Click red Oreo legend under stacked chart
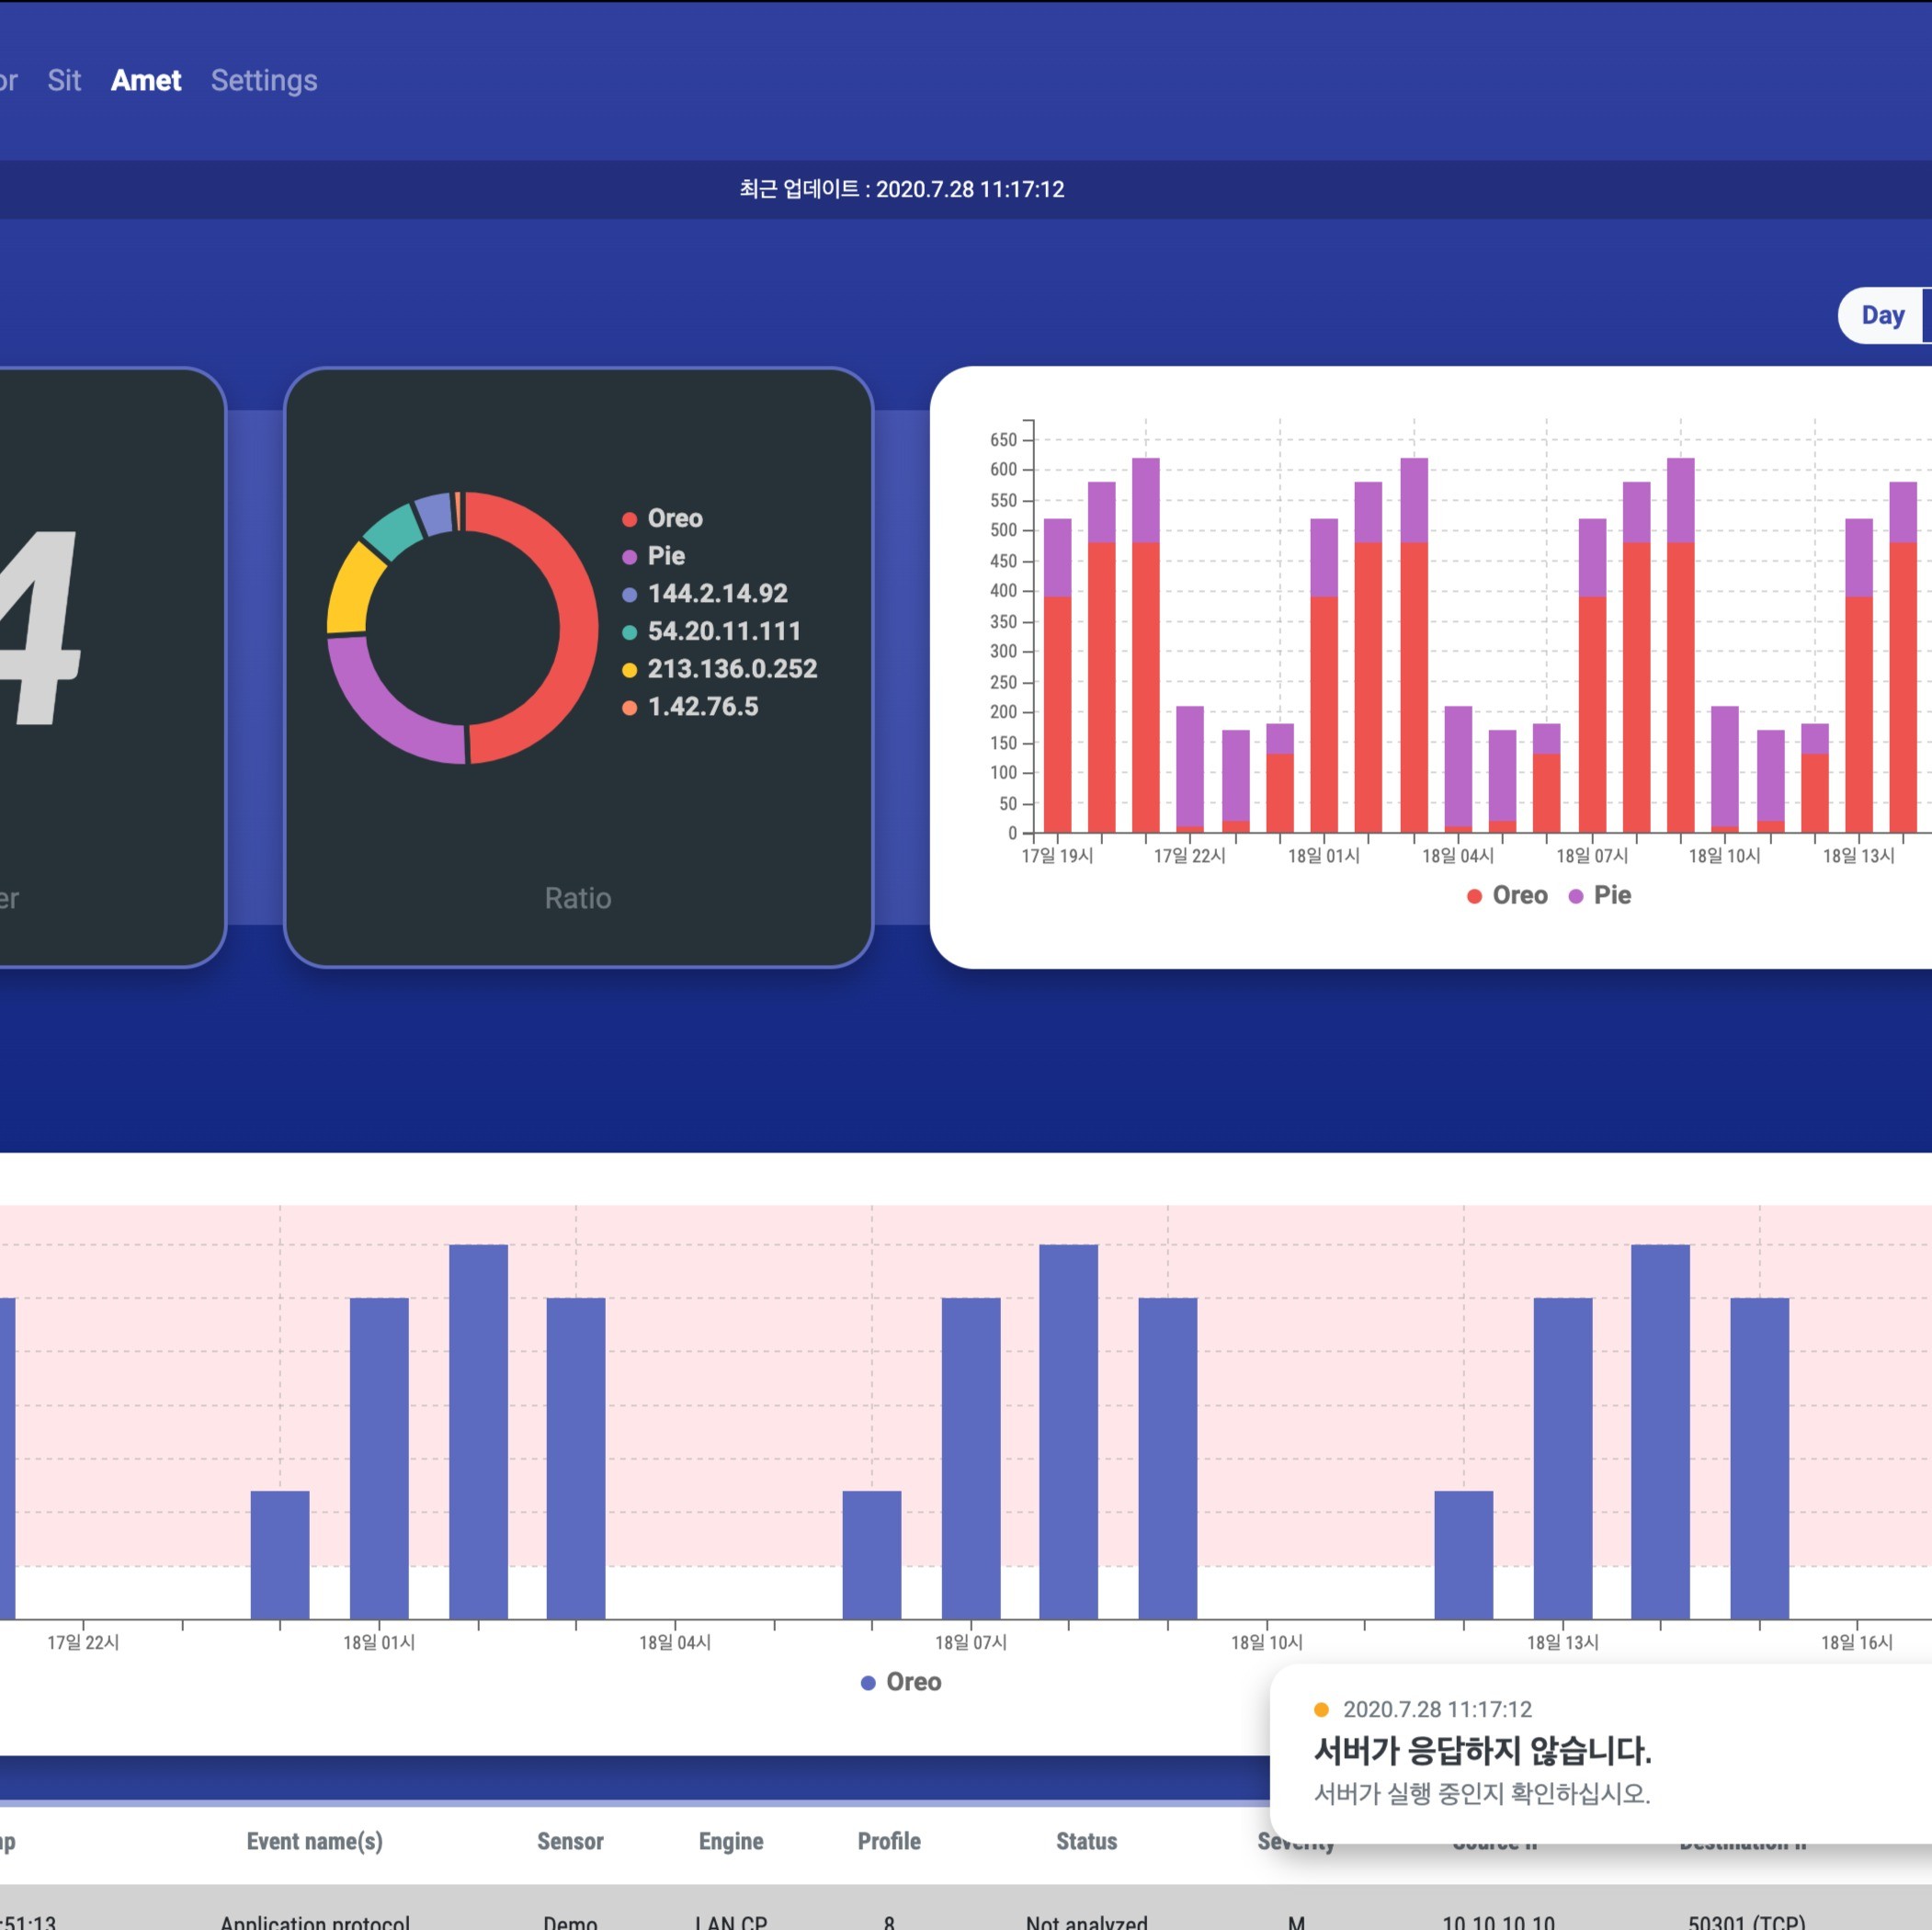Screen dimensions: 1932x1930 (x=1506, y=895)
